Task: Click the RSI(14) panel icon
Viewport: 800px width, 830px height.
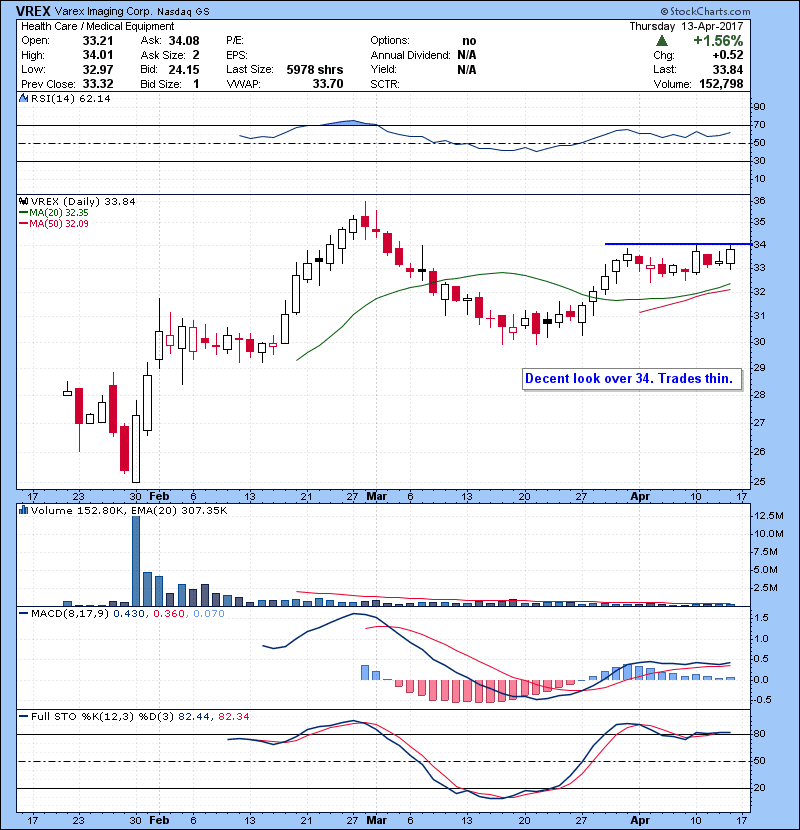Action: pos(23,98)
